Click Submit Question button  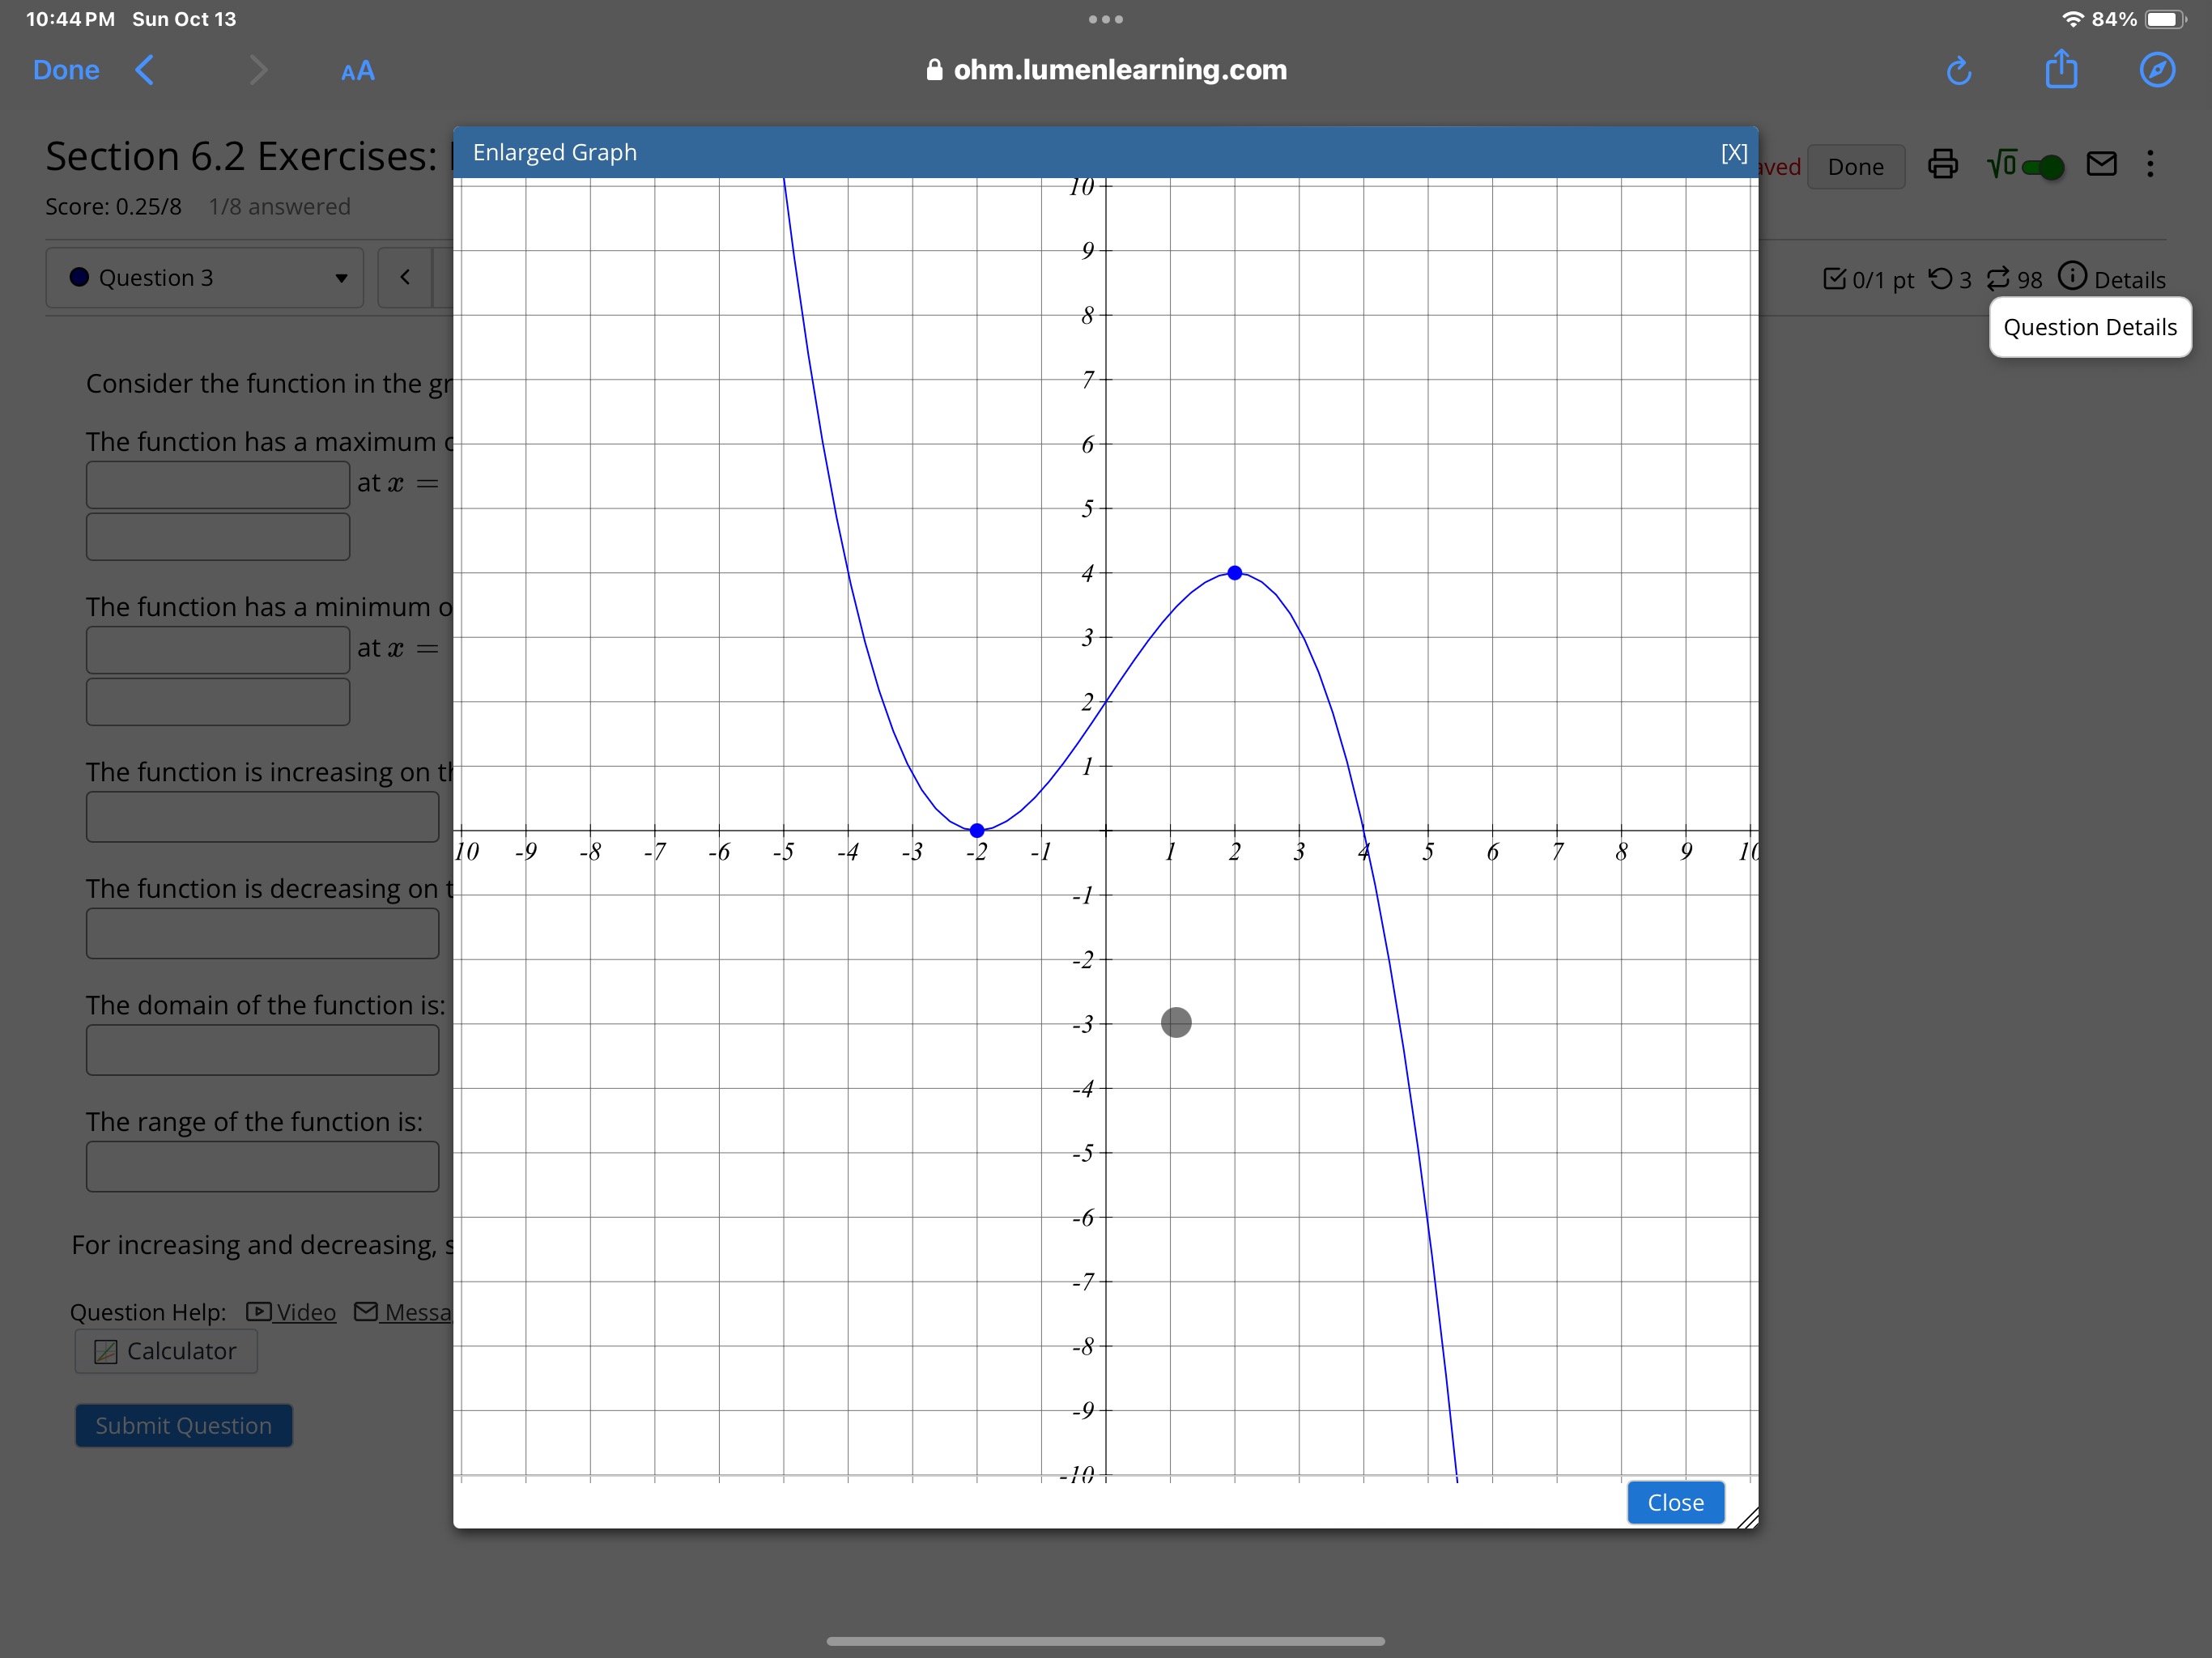click(184, 1425)
